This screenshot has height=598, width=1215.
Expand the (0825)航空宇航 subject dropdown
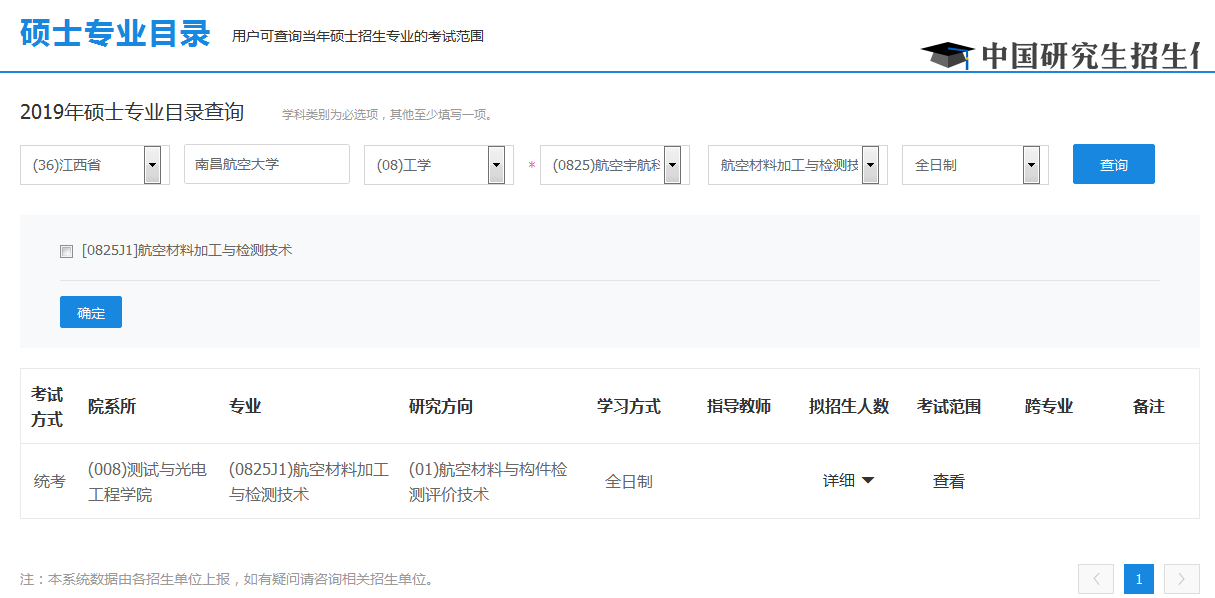(672, 165)
